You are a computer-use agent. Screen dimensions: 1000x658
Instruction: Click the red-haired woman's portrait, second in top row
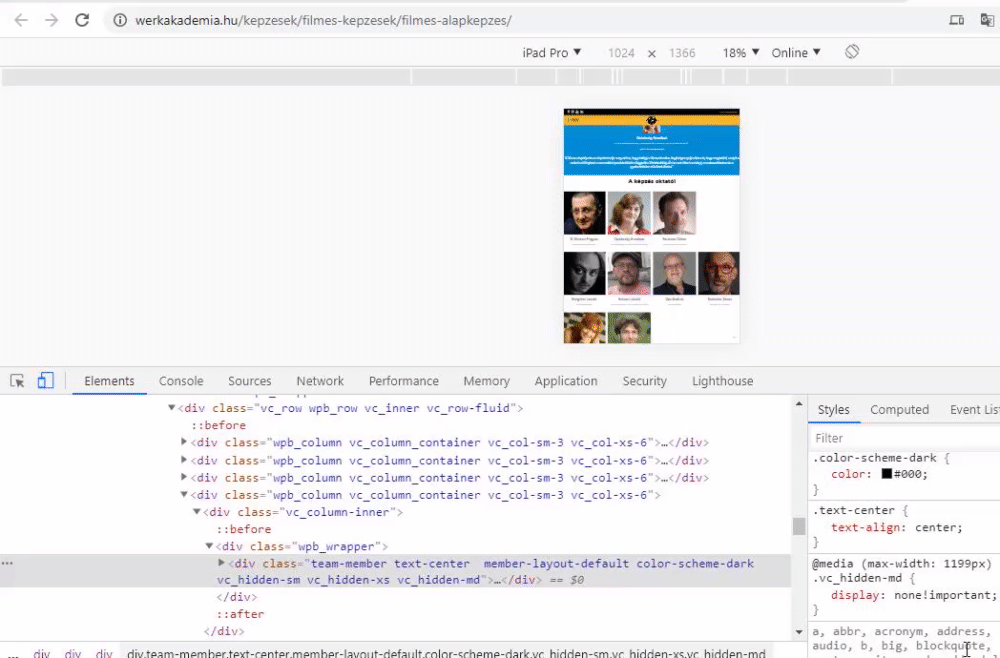[x=629, y=213]
